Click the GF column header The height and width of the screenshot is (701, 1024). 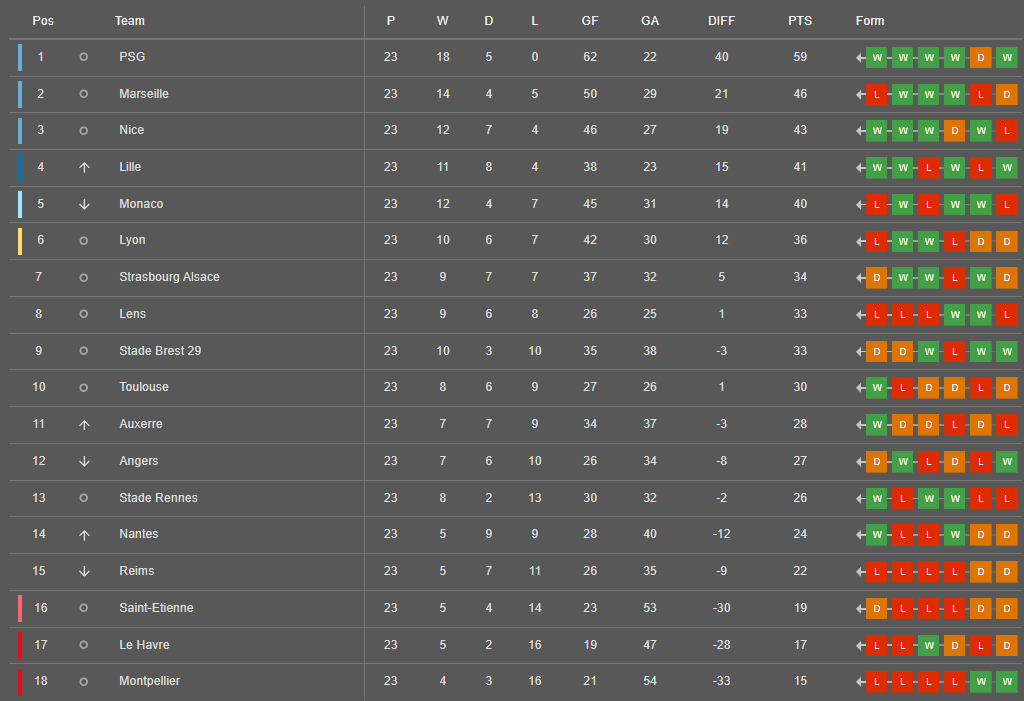coord(590,21)
